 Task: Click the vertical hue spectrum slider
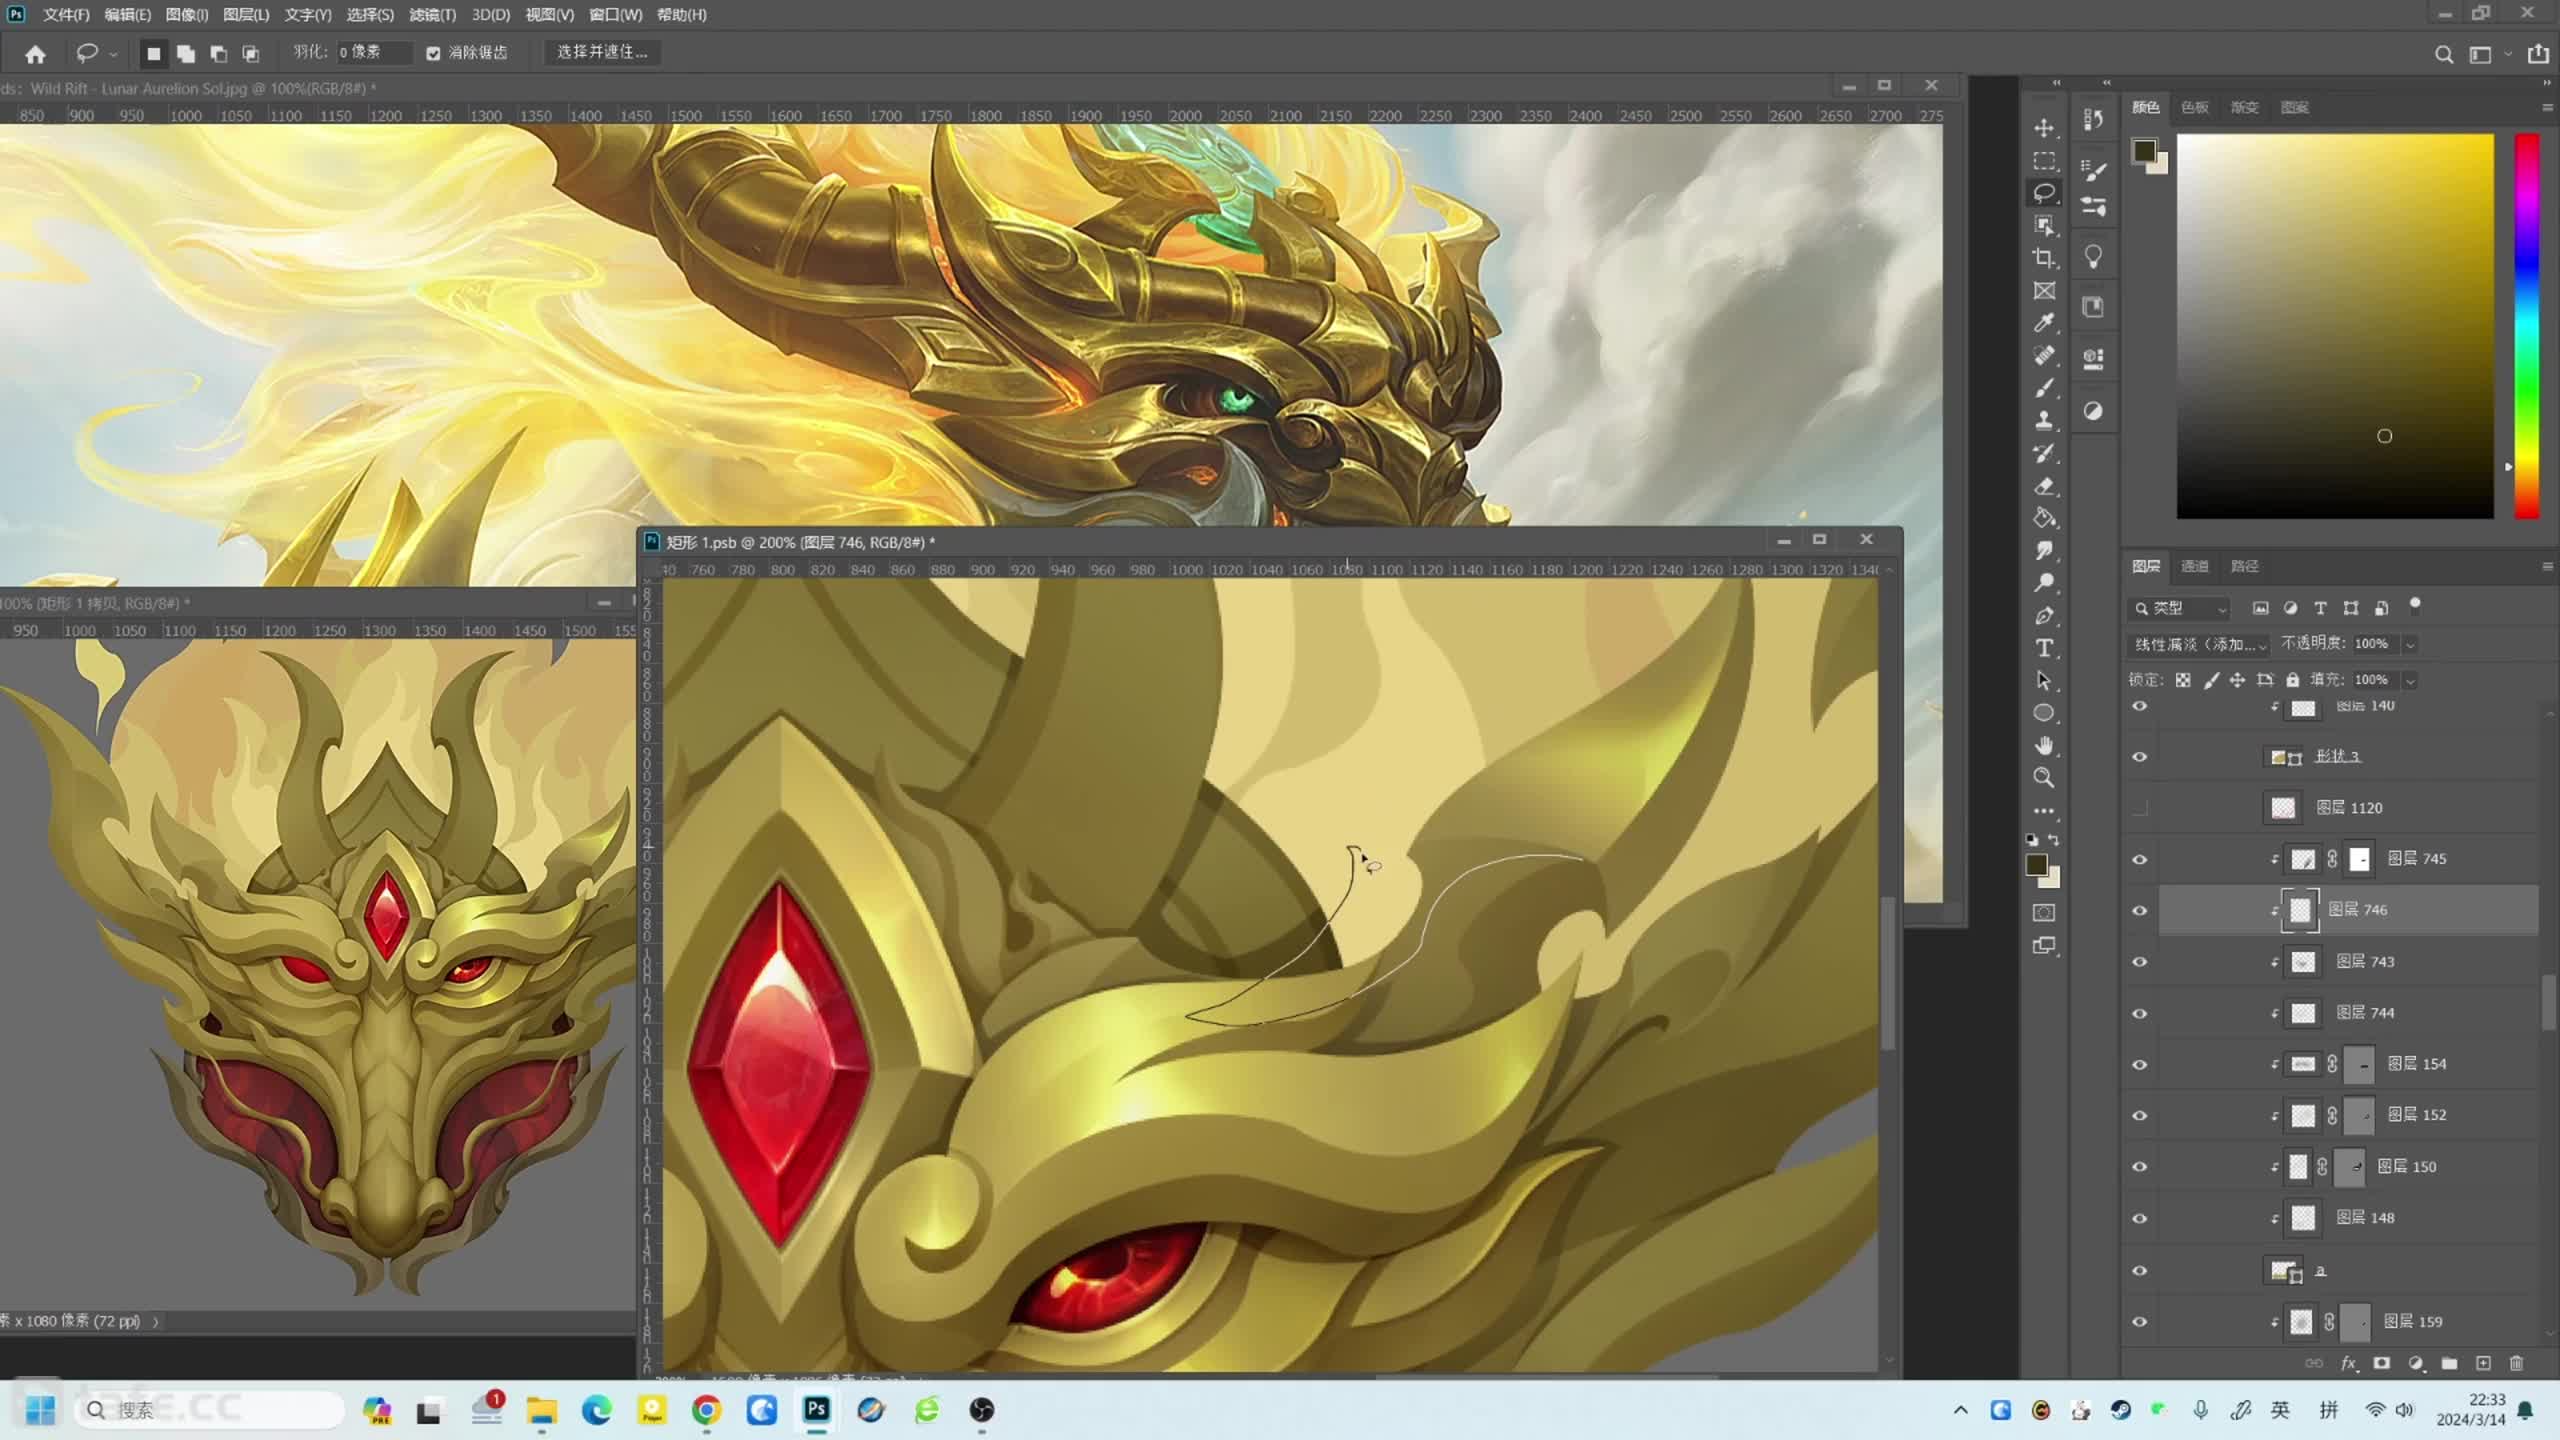click(2527, 325)
